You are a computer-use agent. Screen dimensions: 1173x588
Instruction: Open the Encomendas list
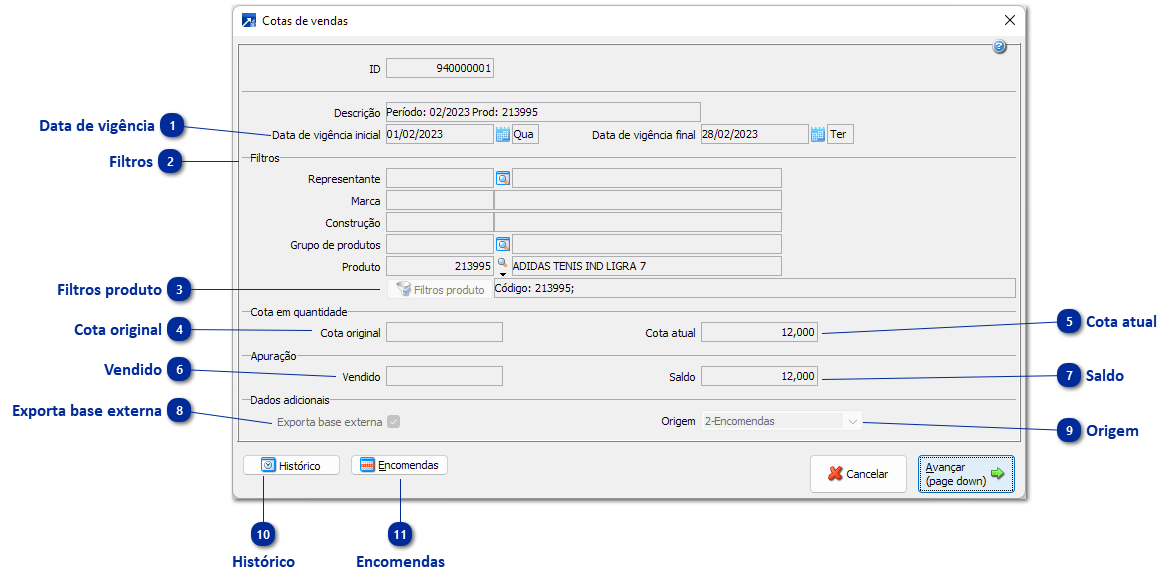[x=399, y=466]
